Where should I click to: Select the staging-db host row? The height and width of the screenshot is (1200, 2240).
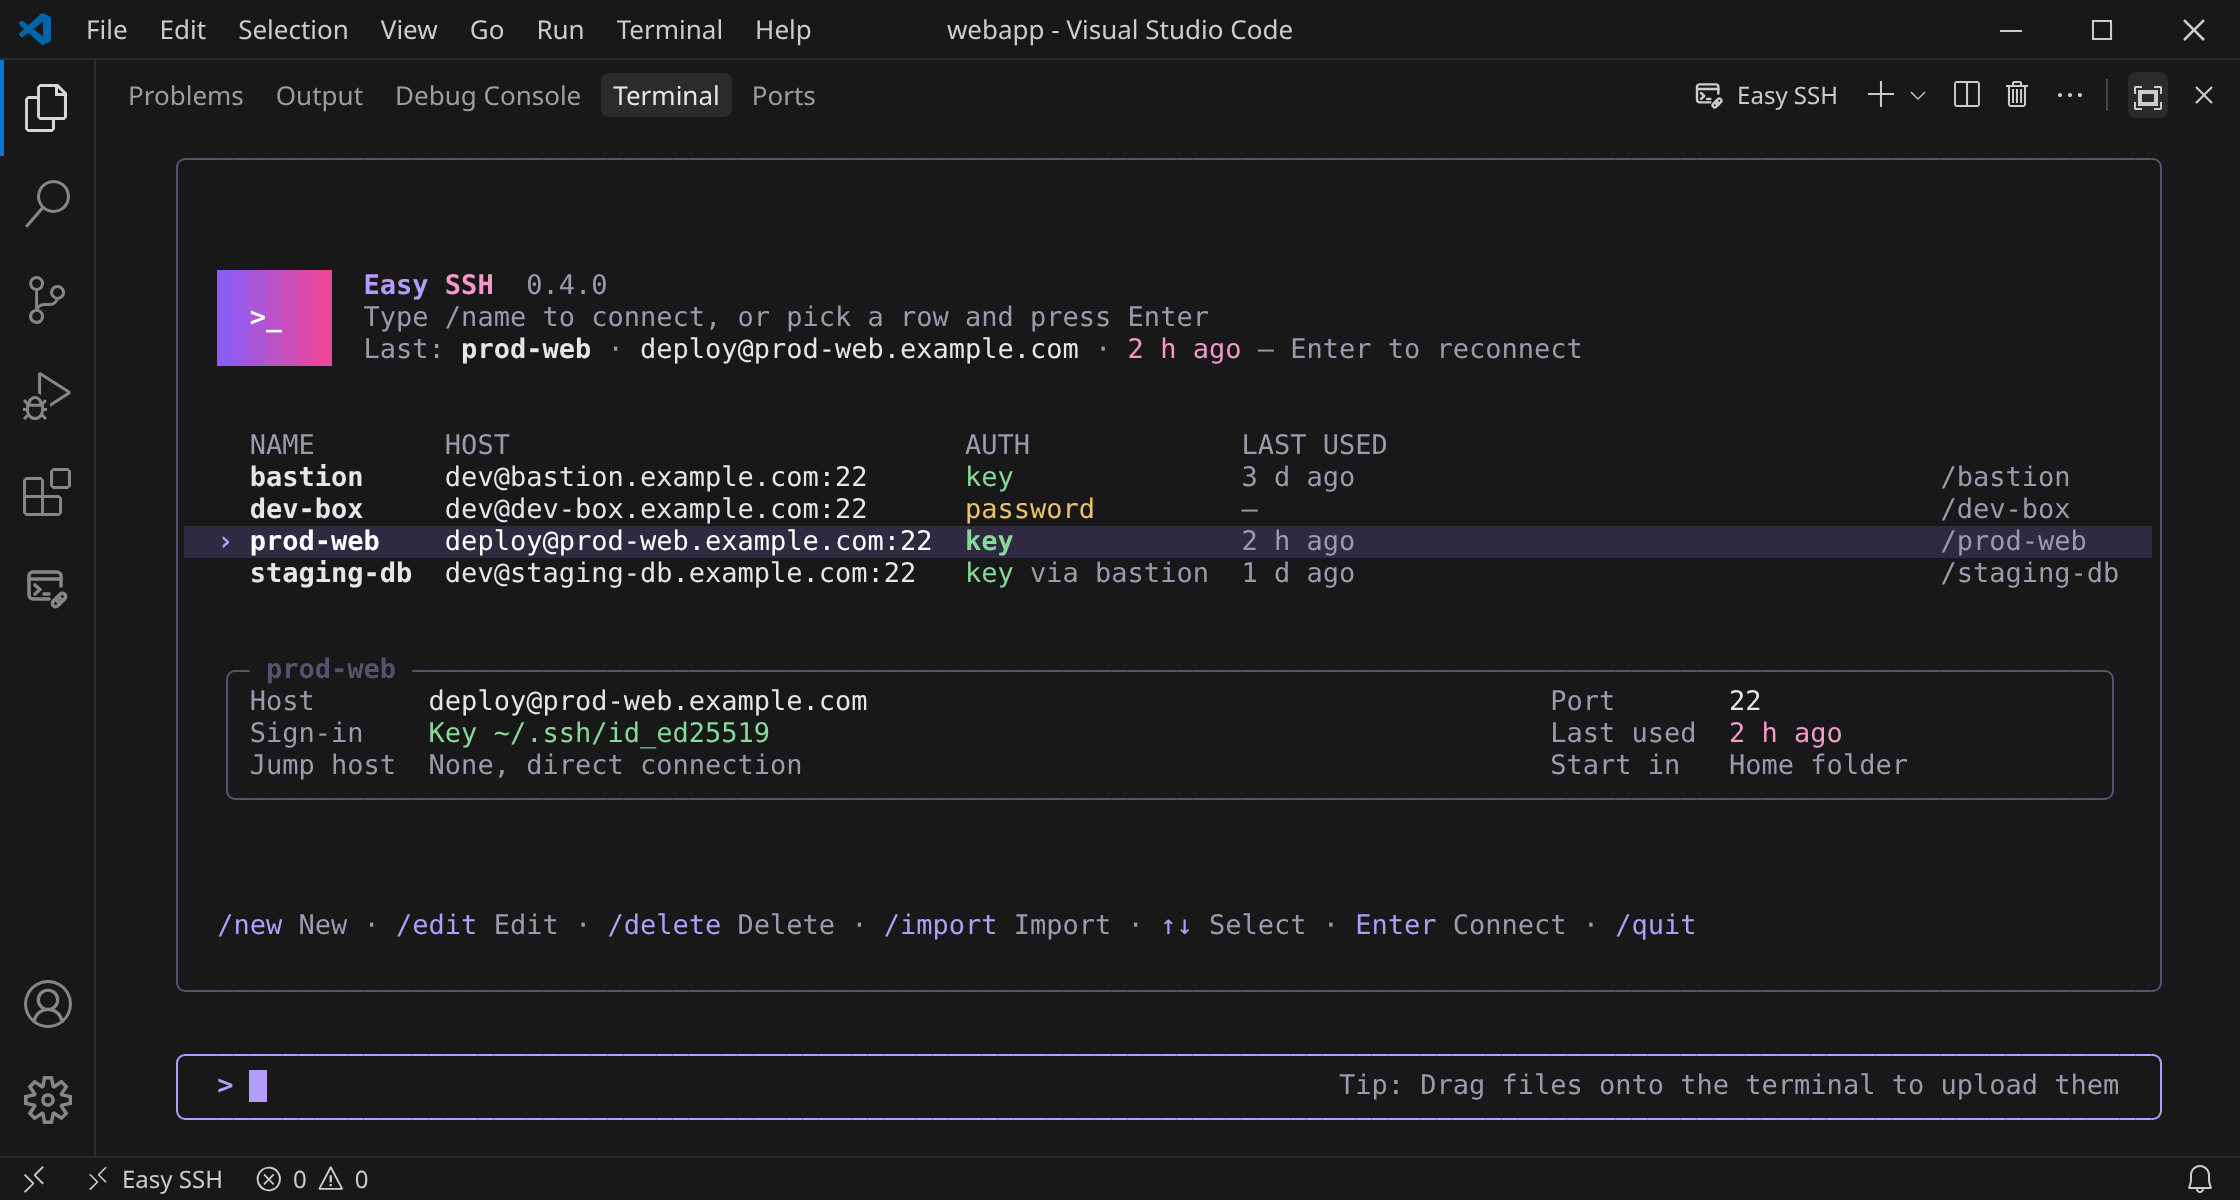pos(1168,573)
